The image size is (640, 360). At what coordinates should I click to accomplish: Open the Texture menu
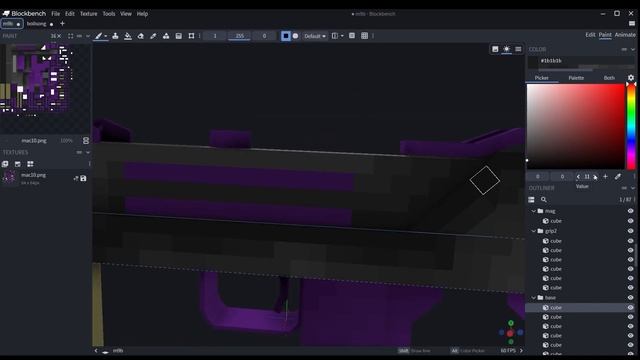[89, 13]
